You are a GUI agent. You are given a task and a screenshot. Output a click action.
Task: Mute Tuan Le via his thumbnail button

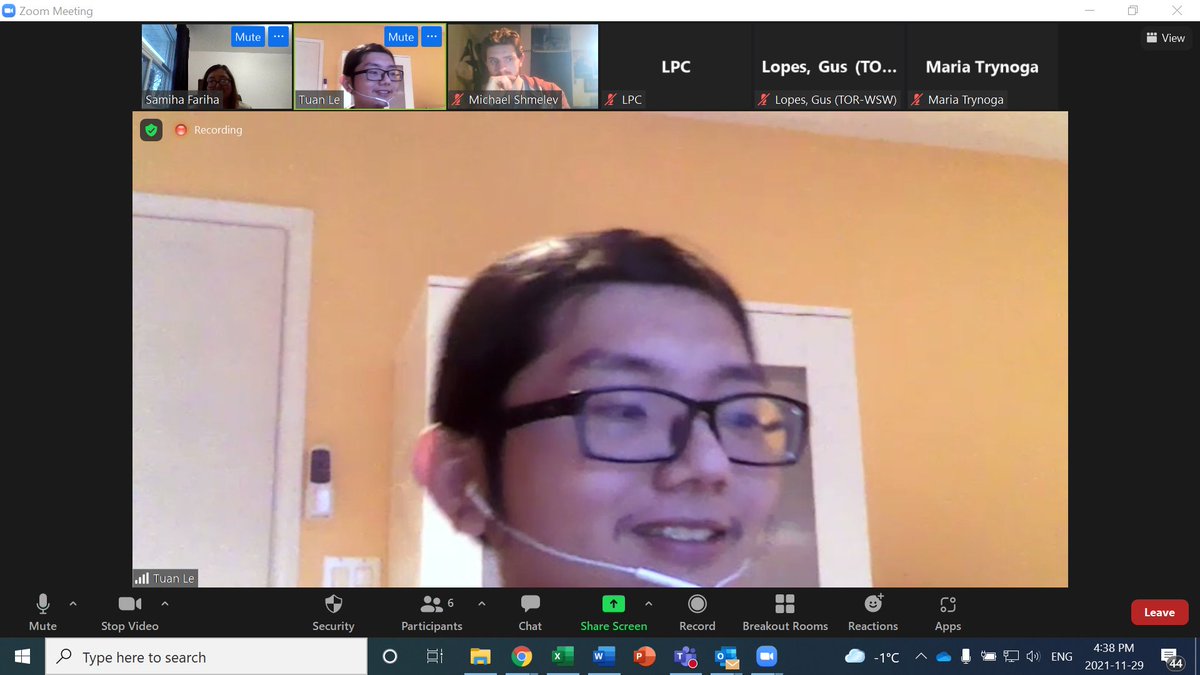click(x=401, y=37)
